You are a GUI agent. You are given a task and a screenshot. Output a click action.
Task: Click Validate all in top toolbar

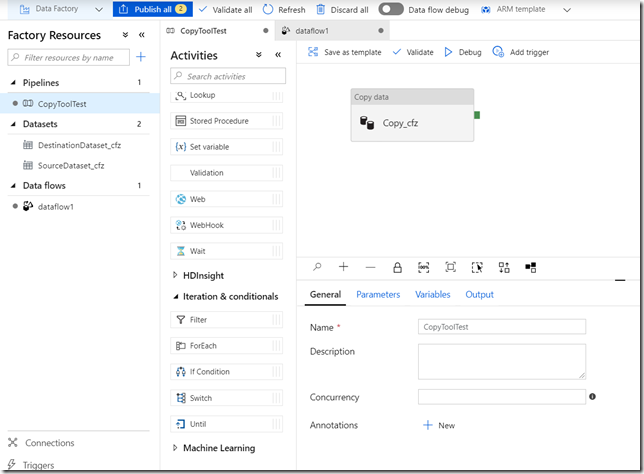[225, 9]
